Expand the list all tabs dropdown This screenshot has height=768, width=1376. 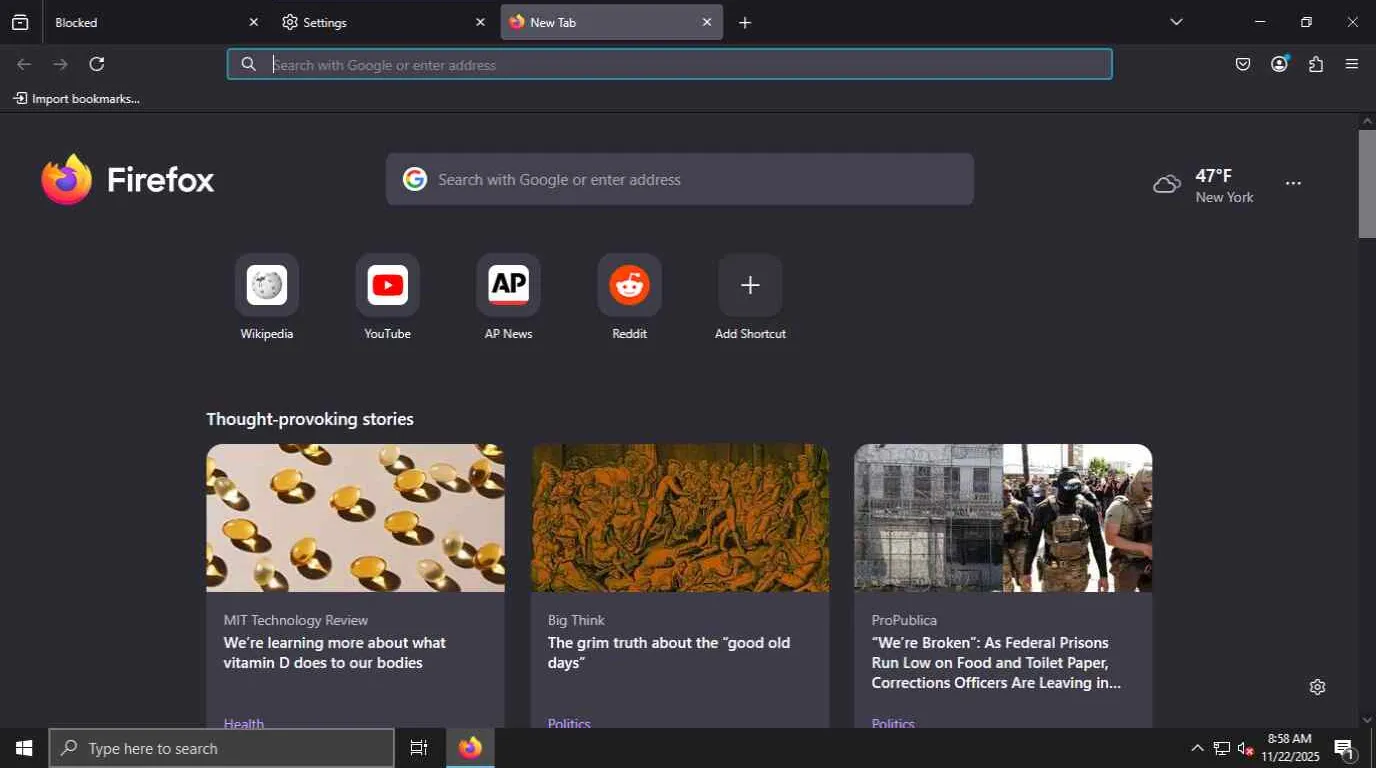click(x=1176, y=22)
